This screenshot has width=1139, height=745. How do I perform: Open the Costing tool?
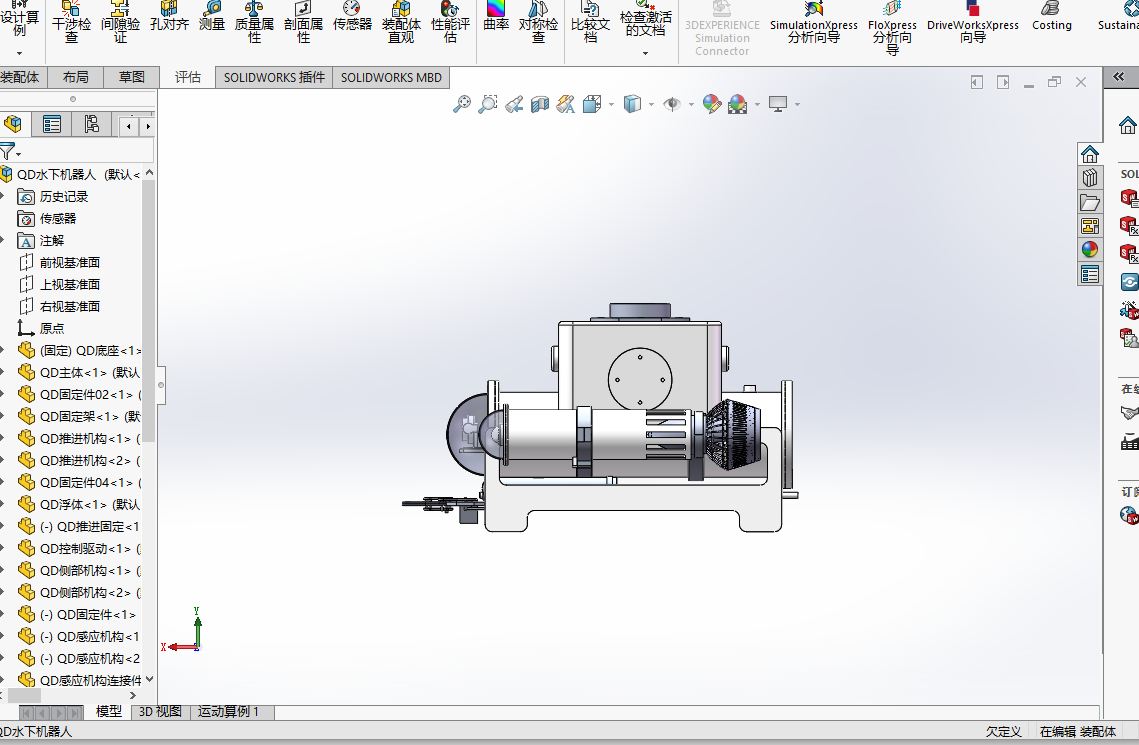point(1051,17)
